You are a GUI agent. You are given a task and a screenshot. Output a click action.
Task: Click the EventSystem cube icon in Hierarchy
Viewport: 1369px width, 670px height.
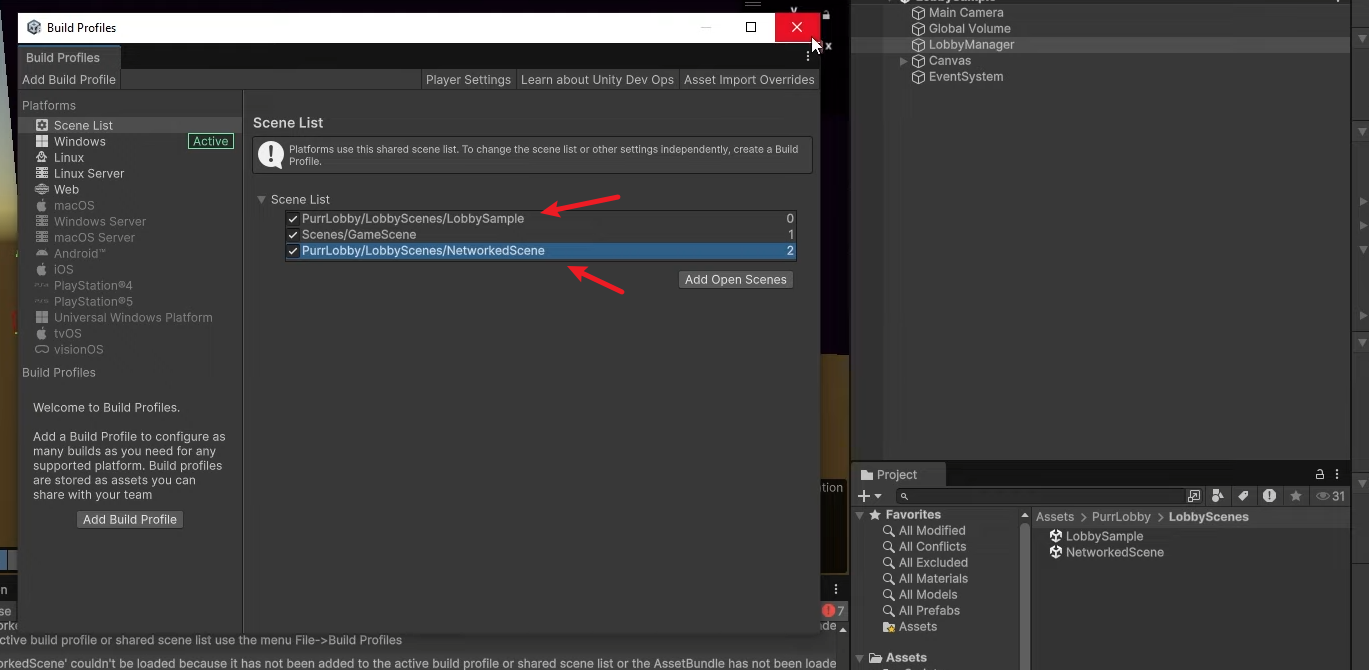pos(918,77)
